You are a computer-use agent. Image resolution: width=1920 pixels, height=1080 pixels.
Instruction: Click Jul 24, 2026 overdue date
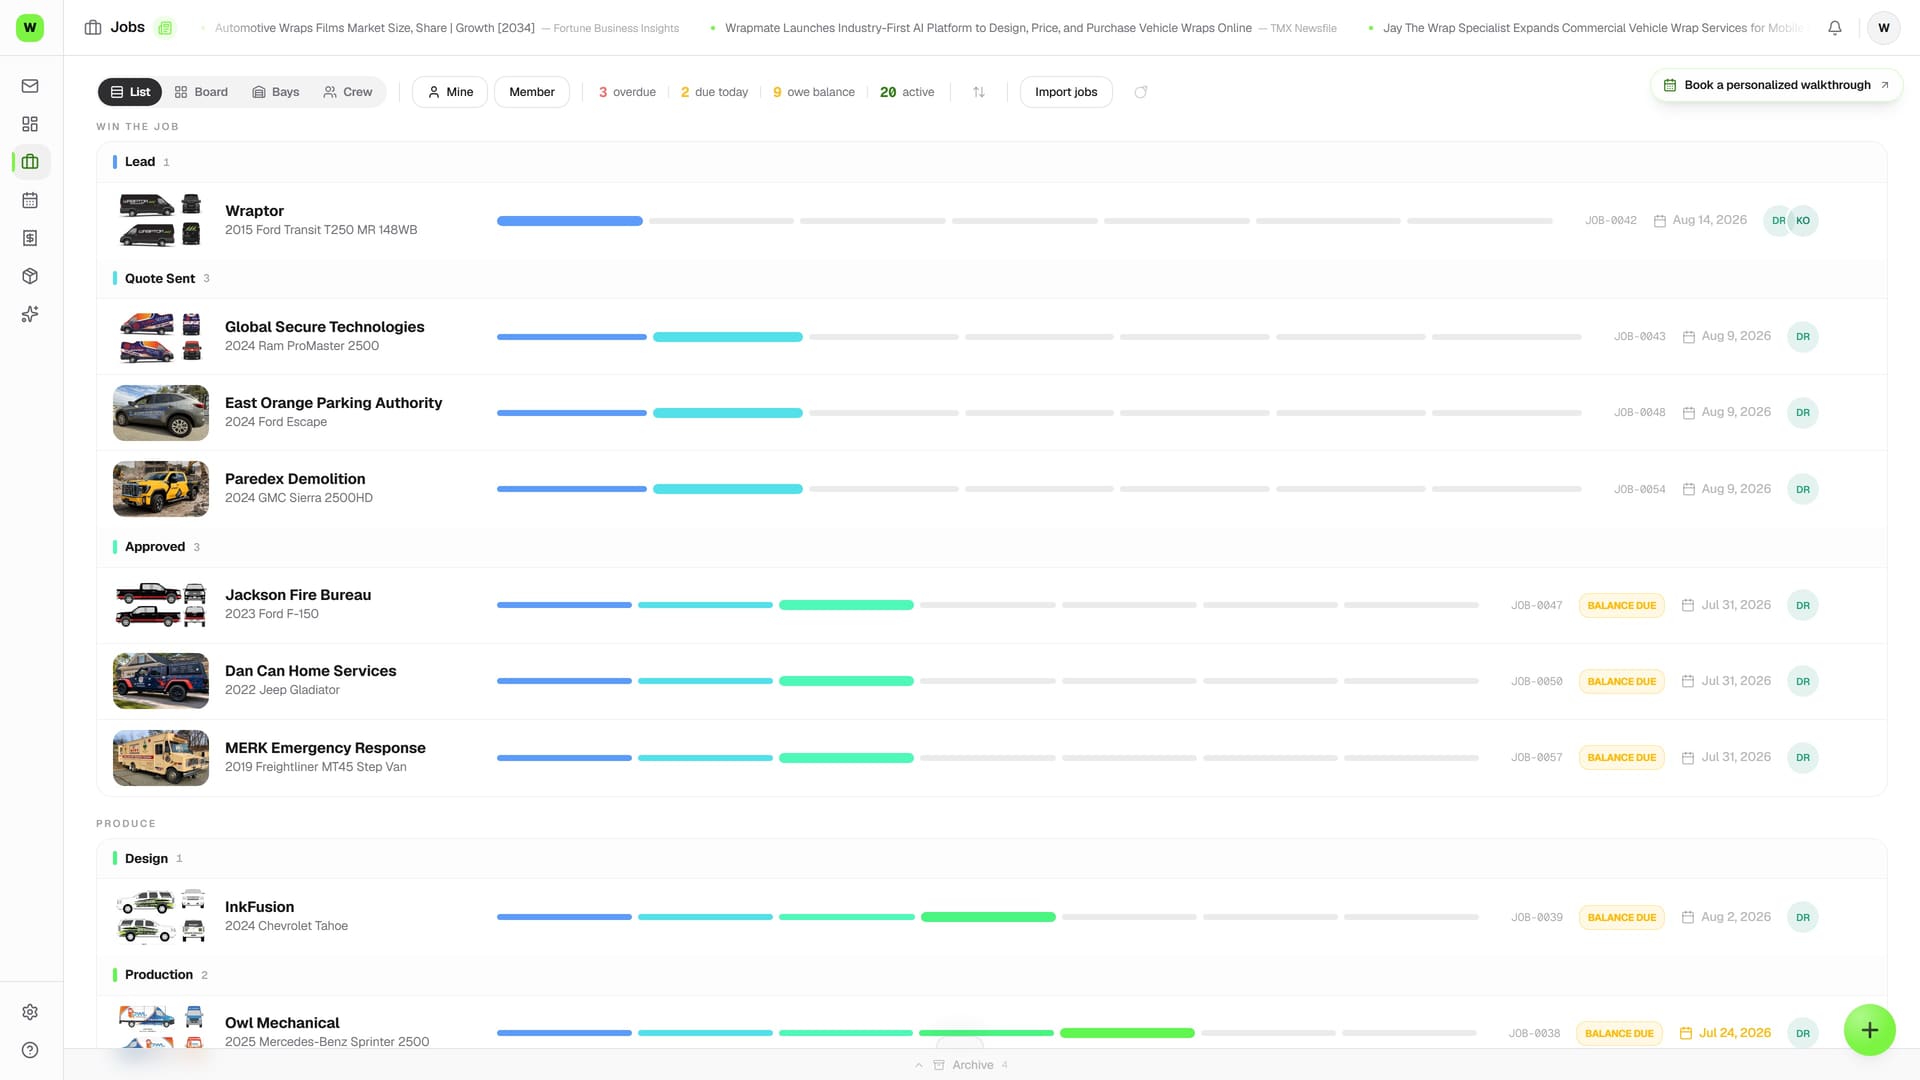(1735, 1033)
